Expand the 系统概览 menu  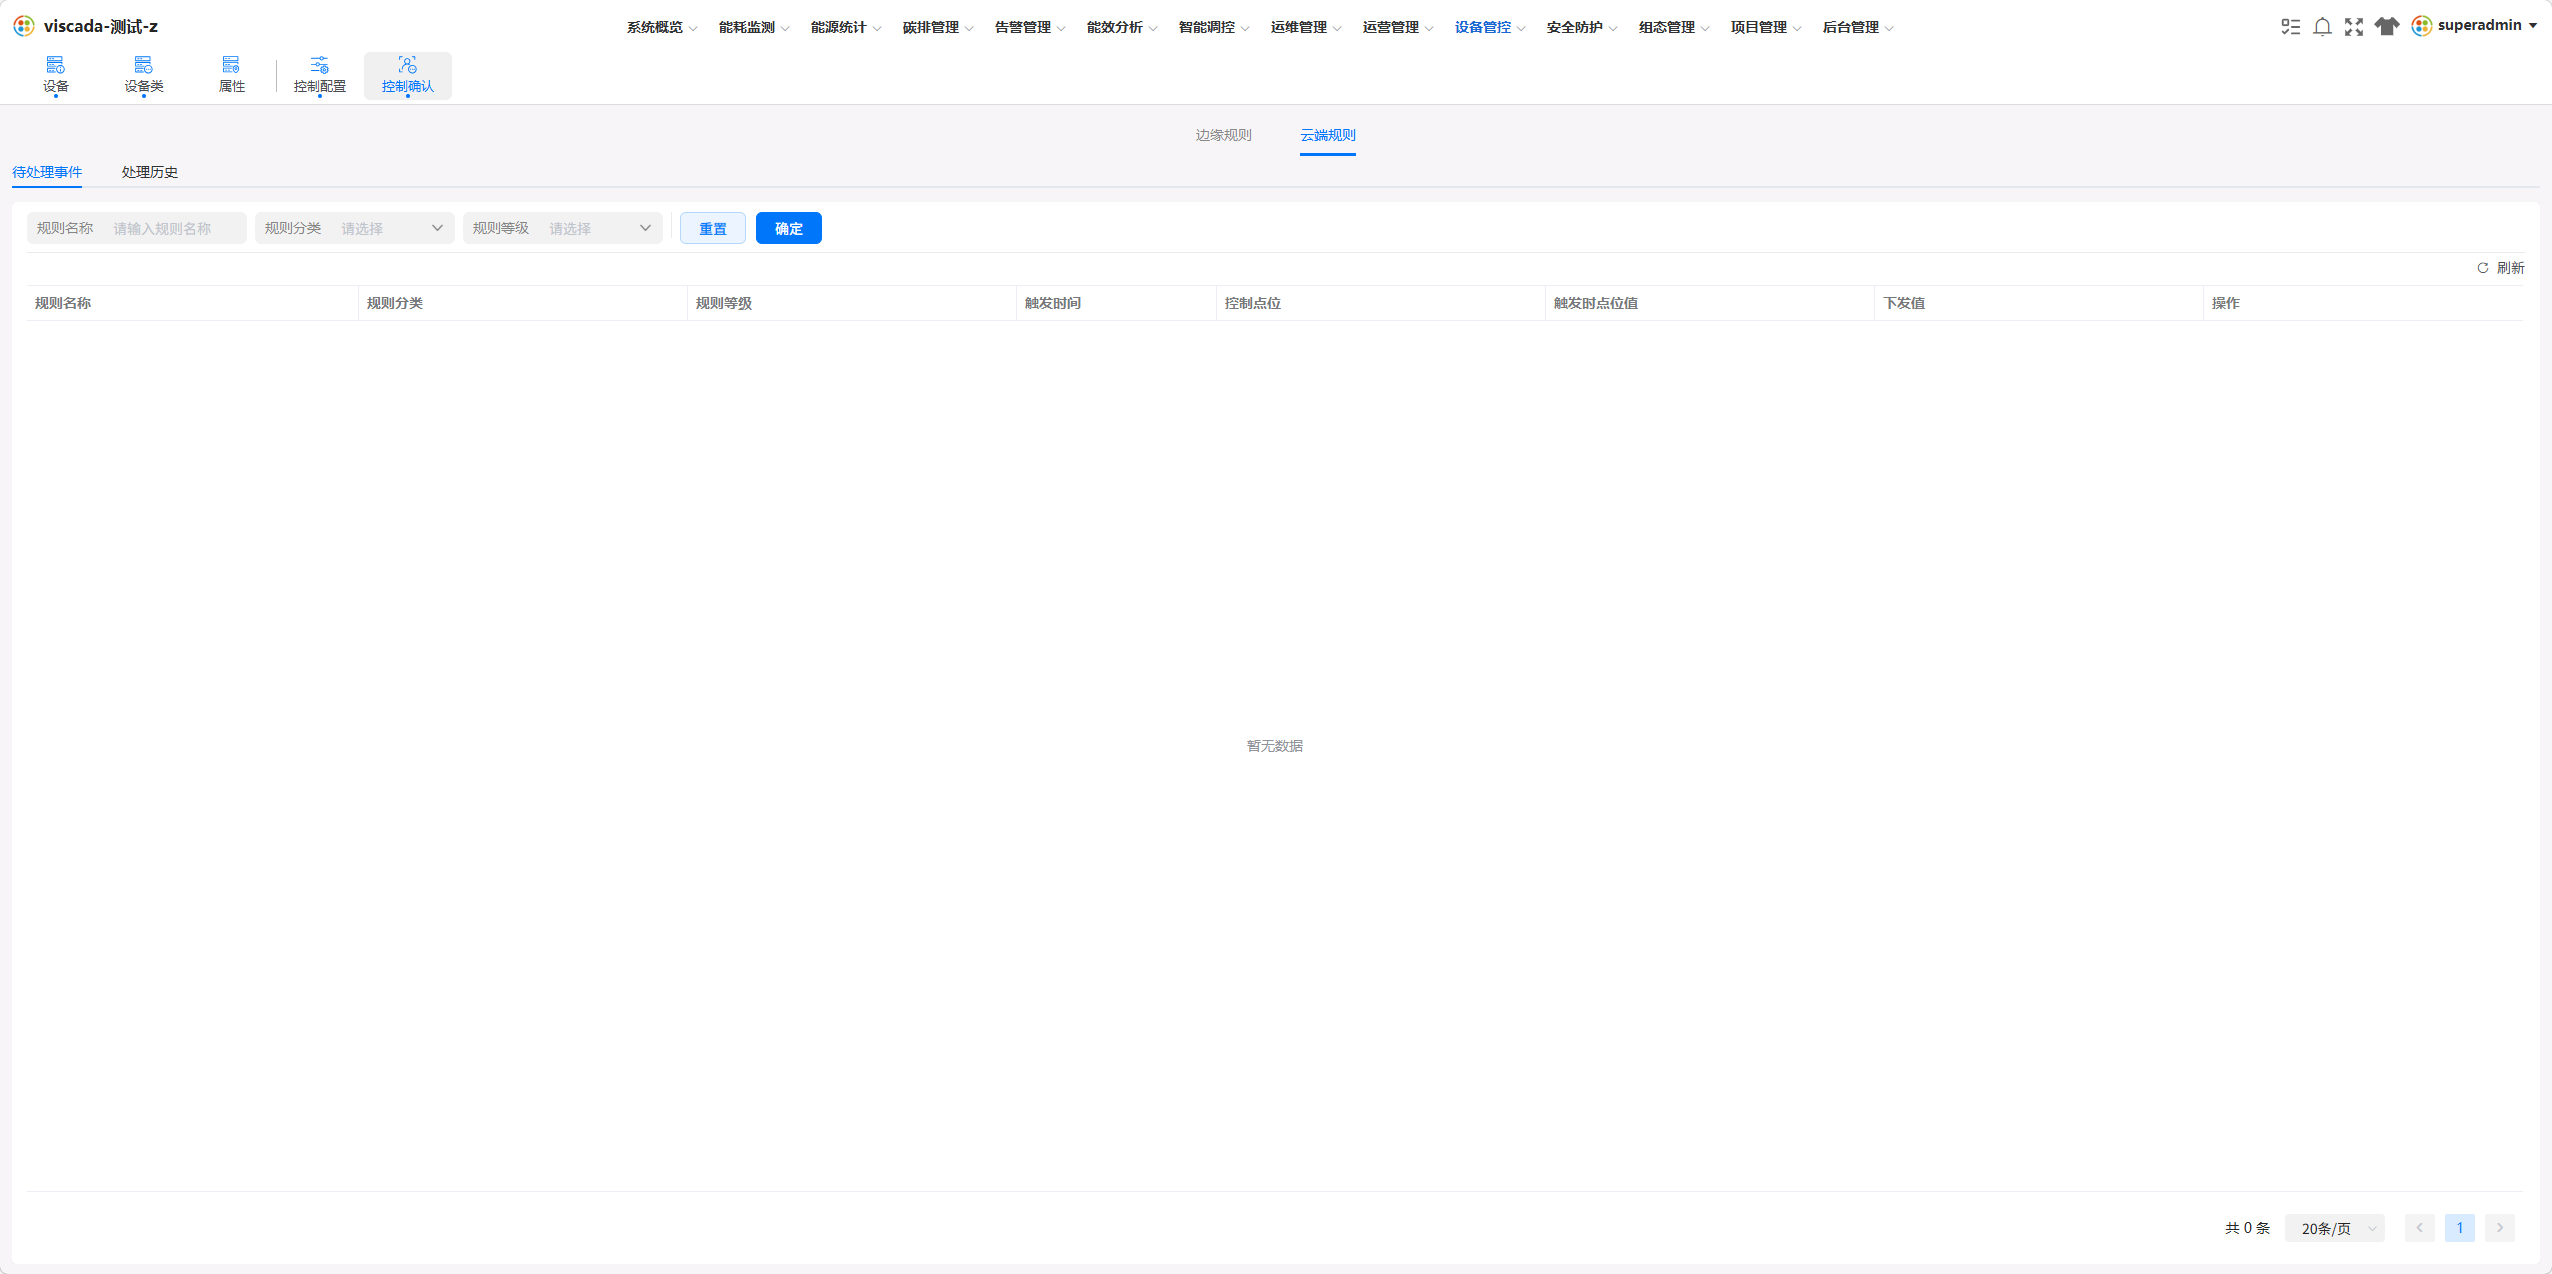point(662,27)
